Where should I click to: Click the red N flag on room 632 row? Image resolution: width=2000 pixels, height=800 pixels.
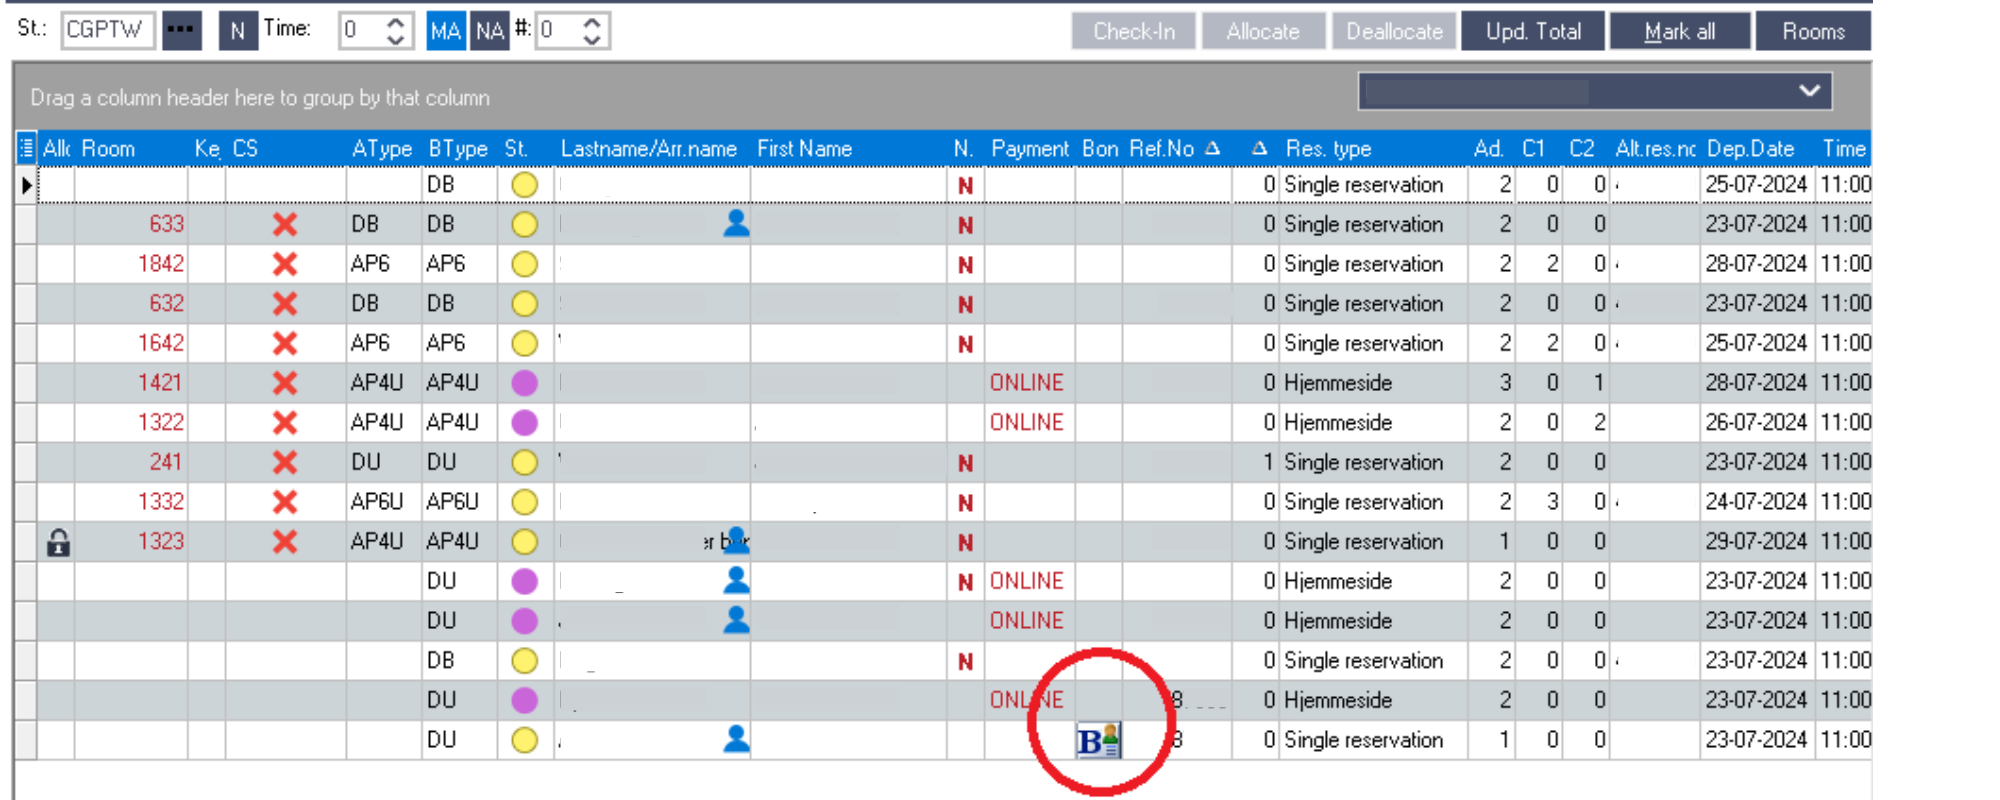coord(965,305)
